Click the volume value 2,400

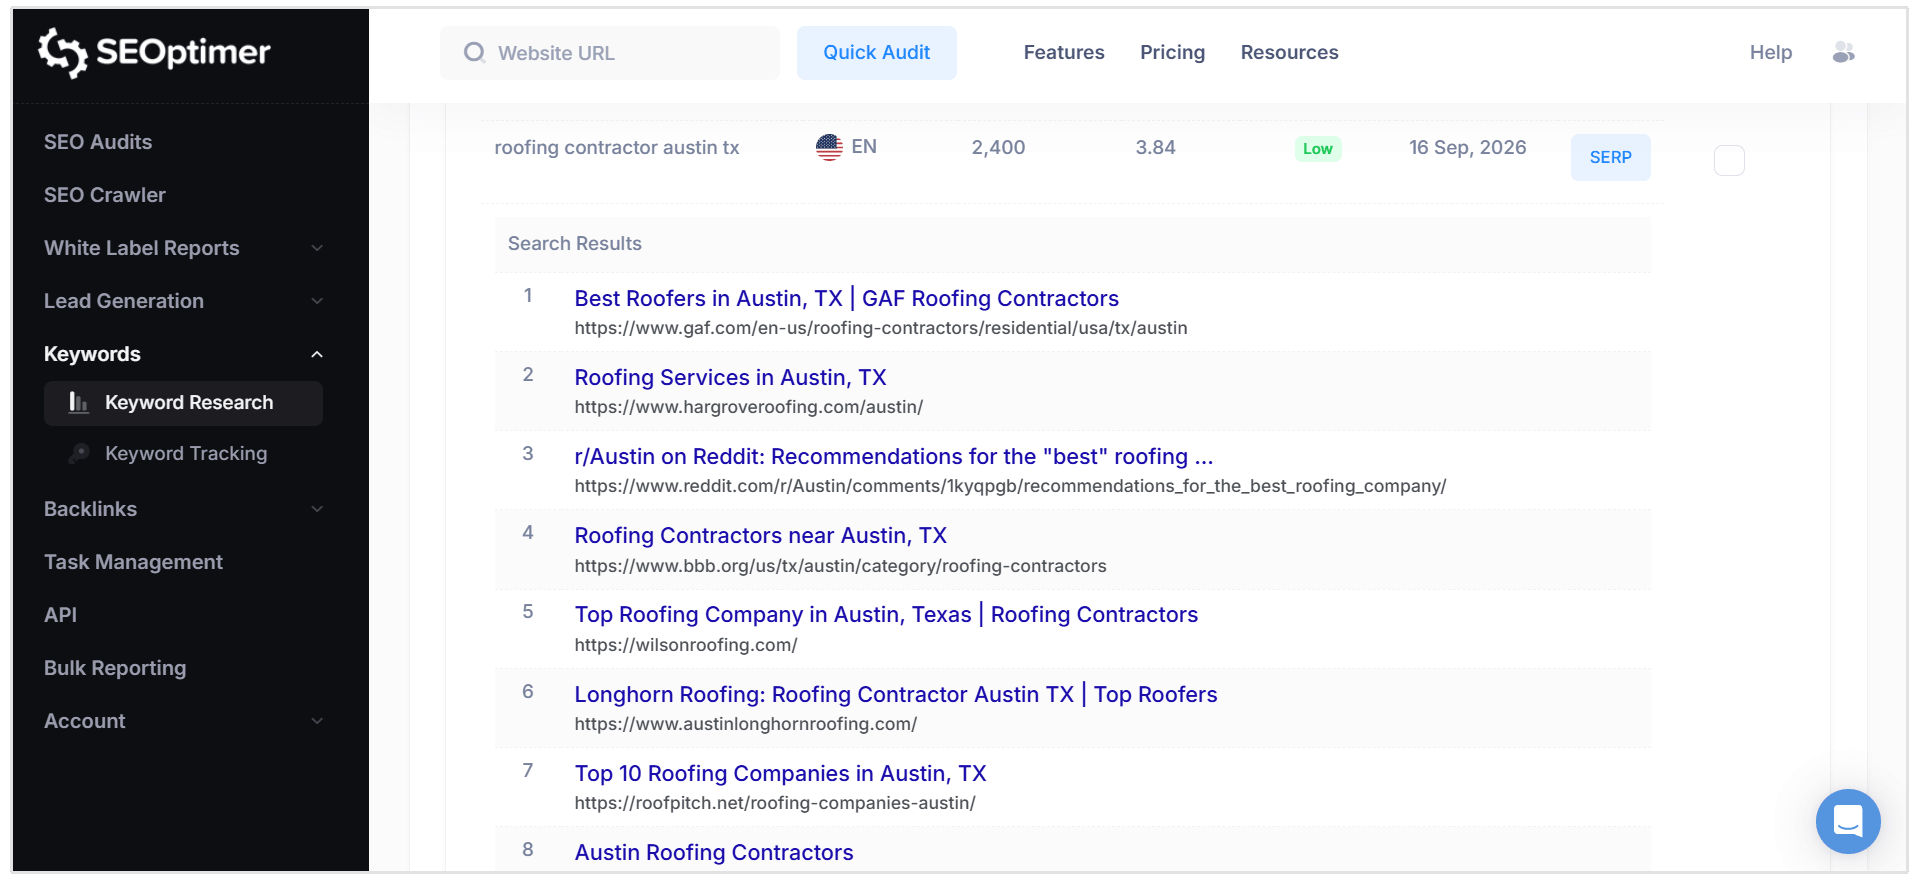[998, 147]
